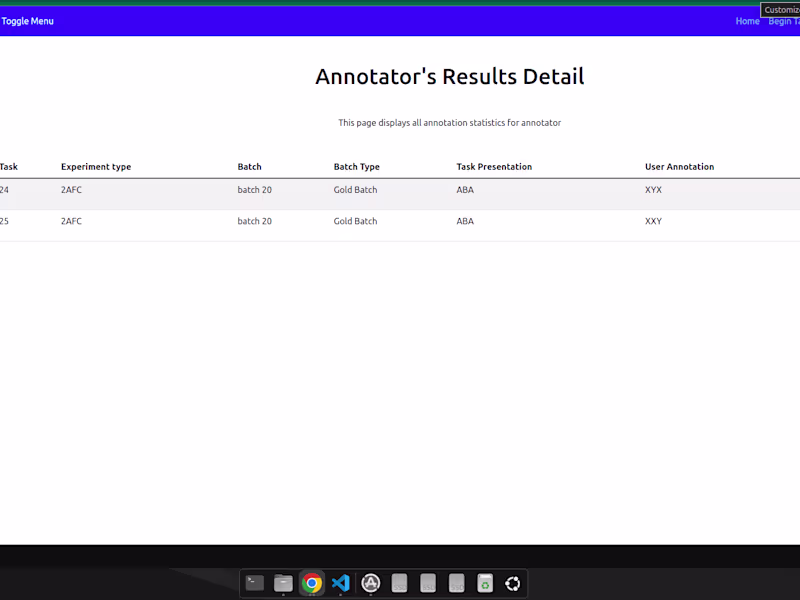This screenshot has width=800, height=600.
Task: Open the second SSD drive icon
Action: click(428, 583)
